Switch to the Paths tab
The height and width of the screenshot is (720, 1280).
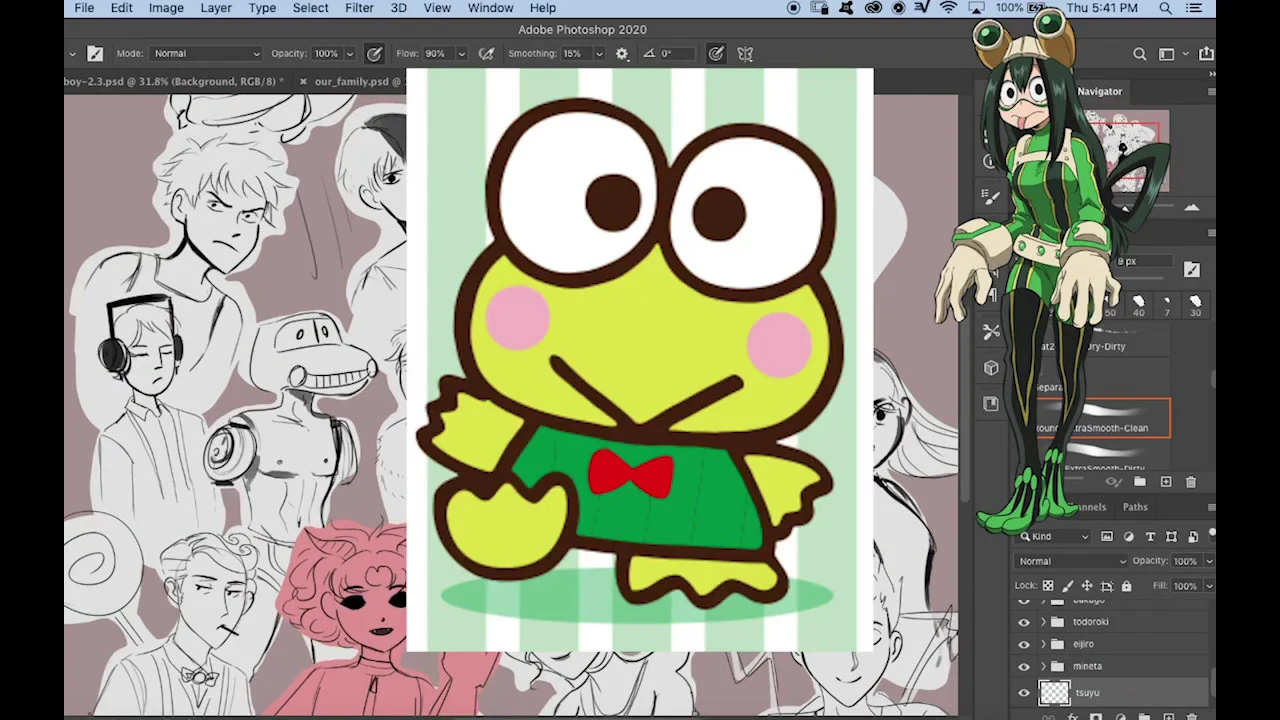1135,508
